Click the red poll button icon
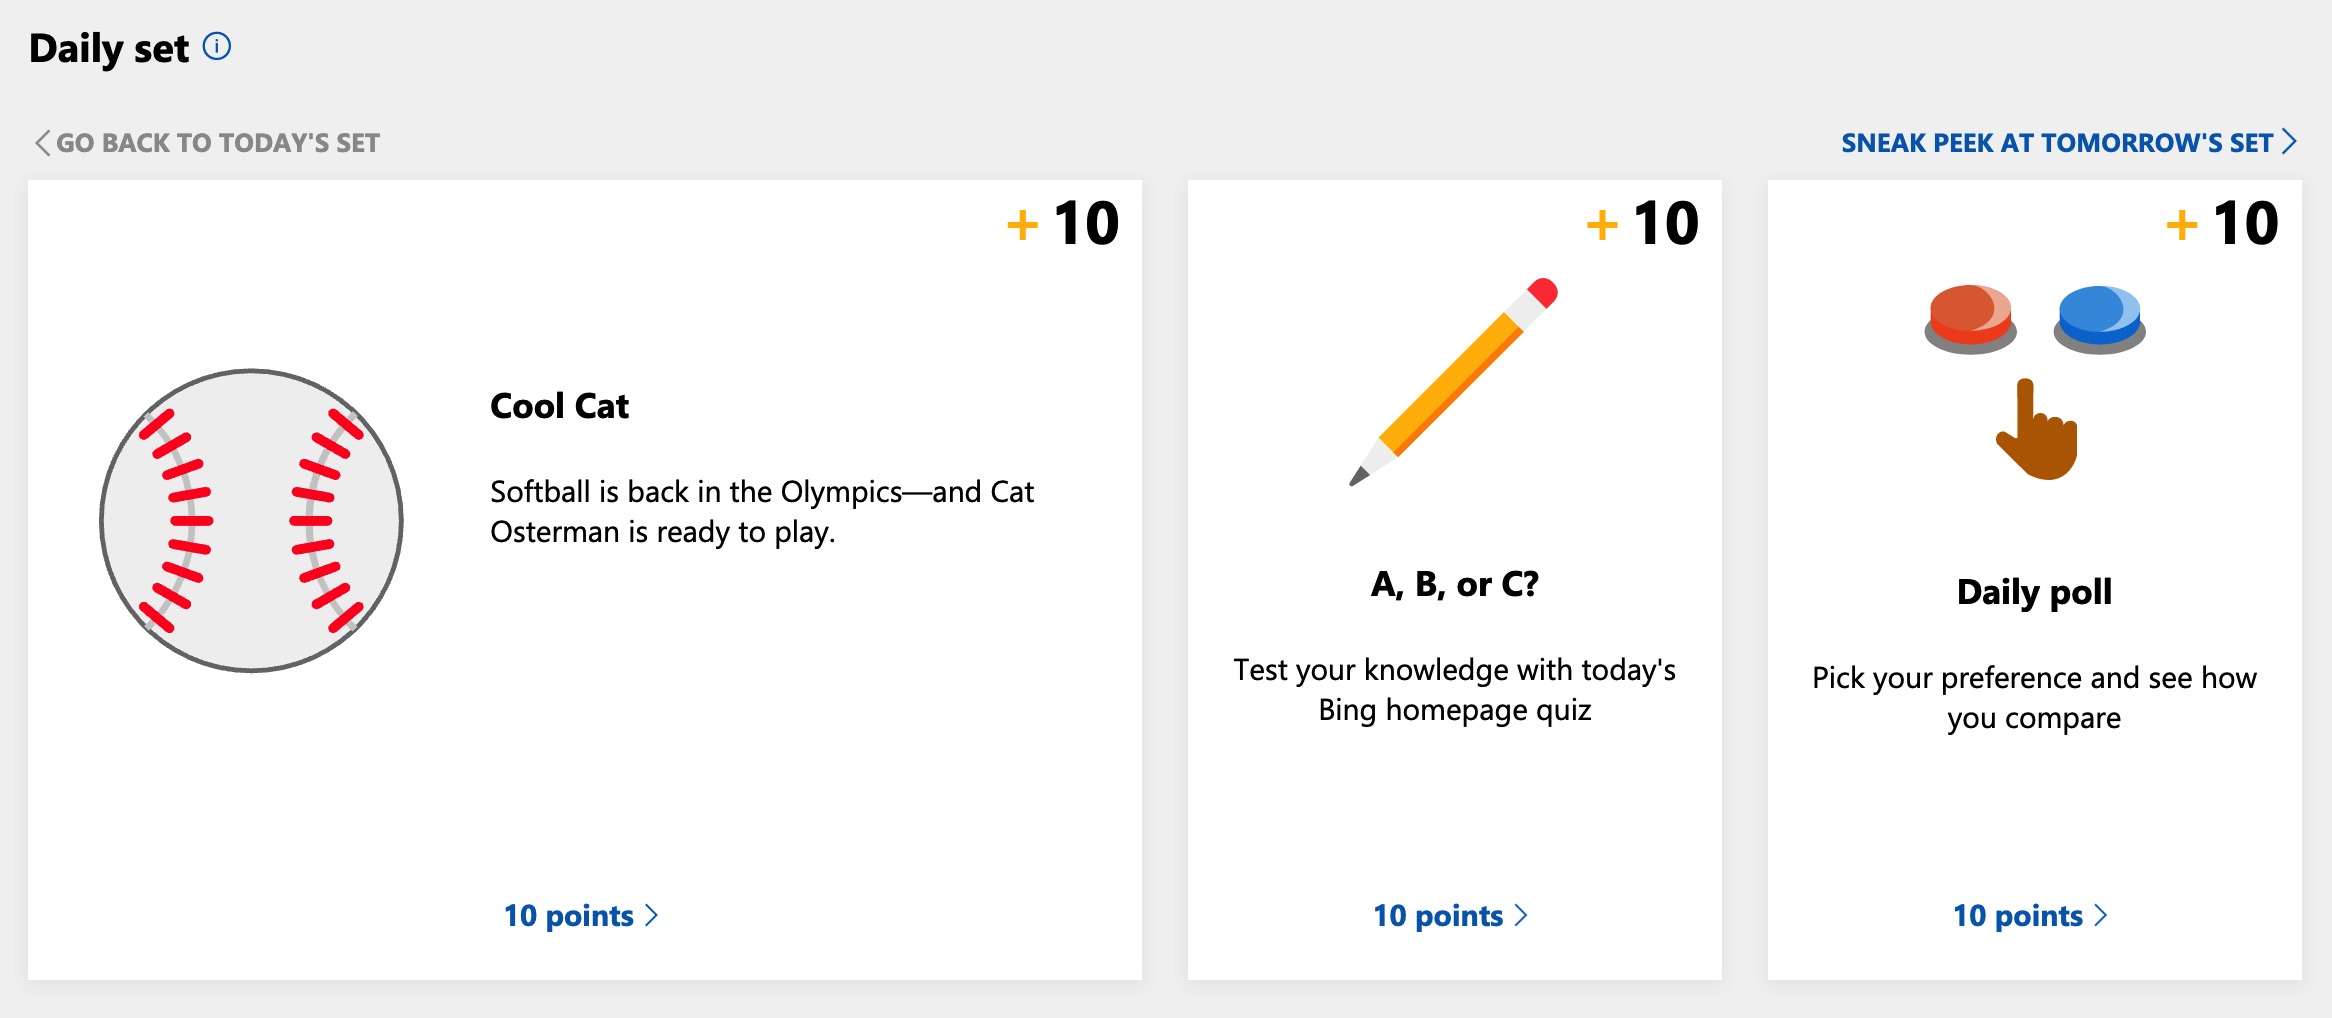This screenshot has height=1018, width=2332. pyautogui.click(x=1970, y=319)
